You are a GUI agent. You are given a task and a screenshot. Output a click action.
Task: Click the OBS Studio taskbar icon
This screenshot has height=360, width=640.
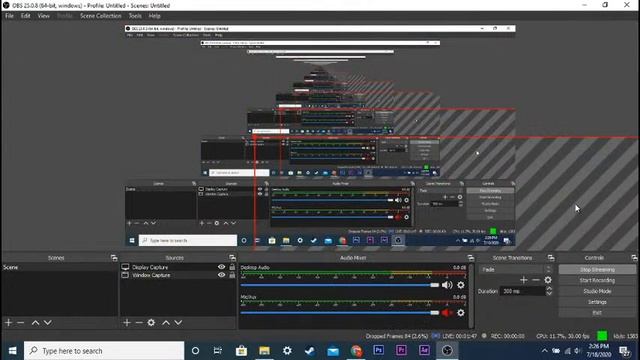[x=447, y=351]
